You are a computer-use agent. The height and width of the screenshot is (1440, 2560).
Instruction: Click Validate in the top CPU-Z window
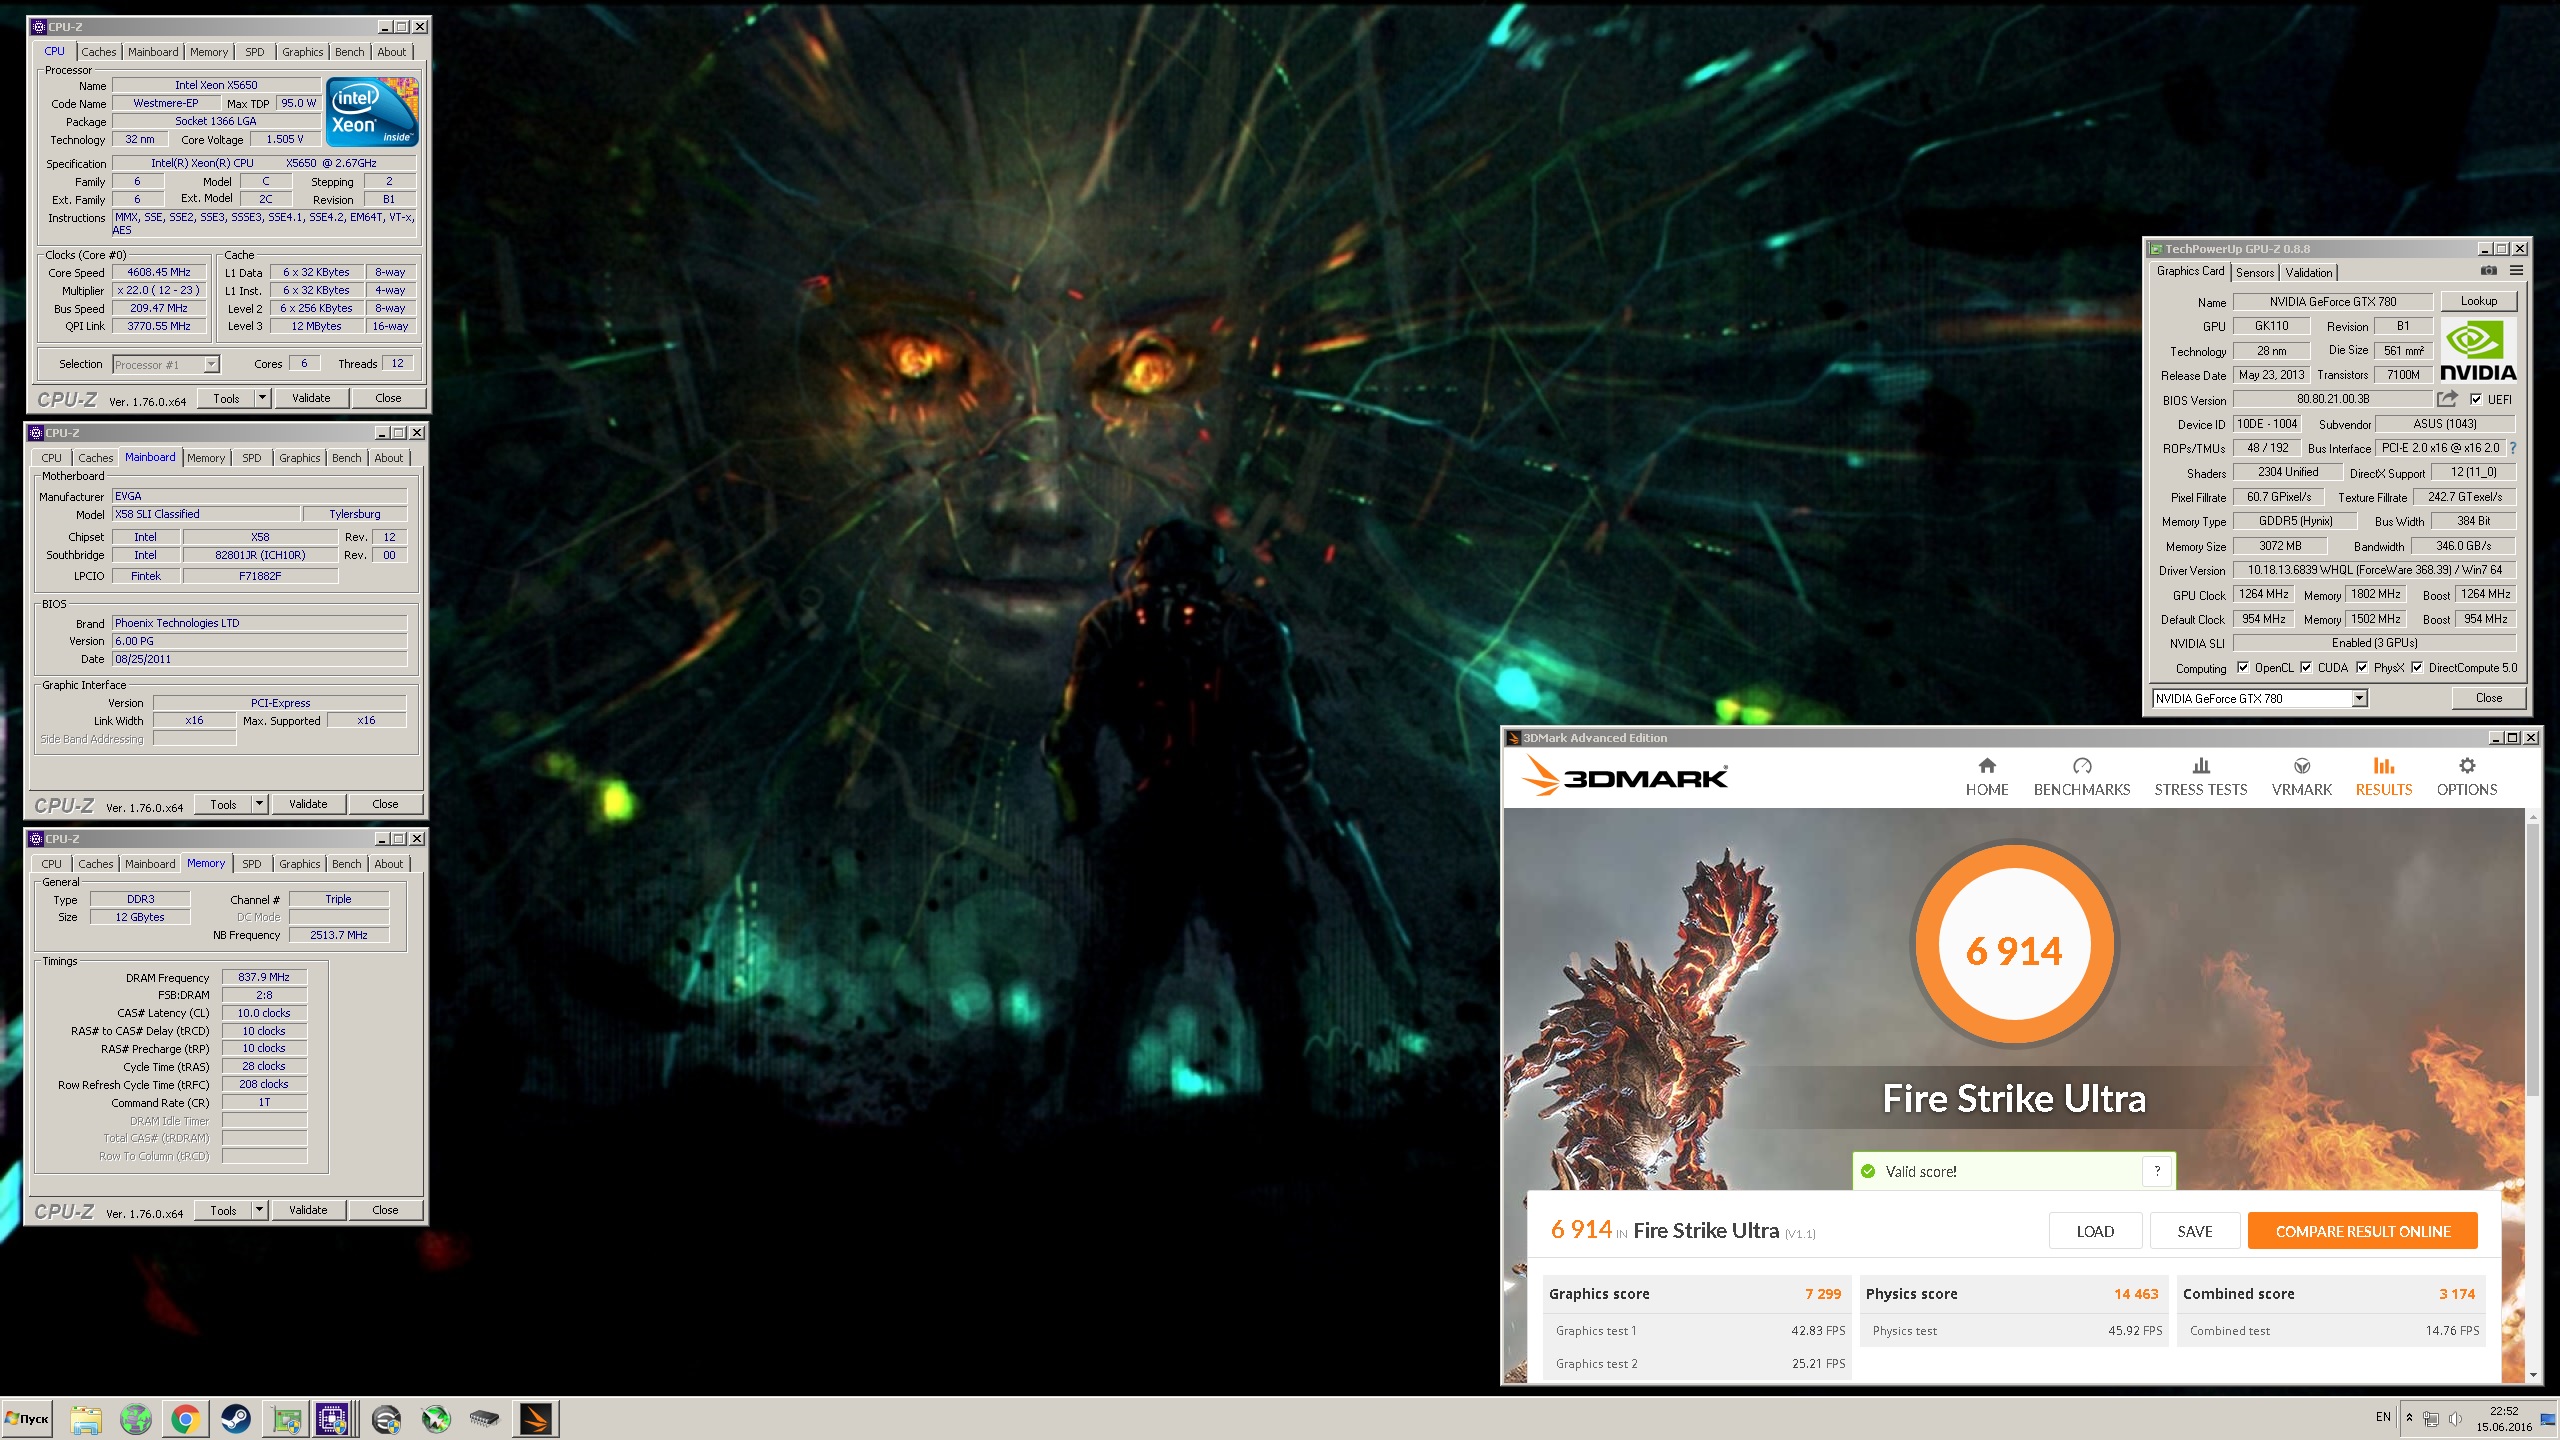click(x=311, y=398)
